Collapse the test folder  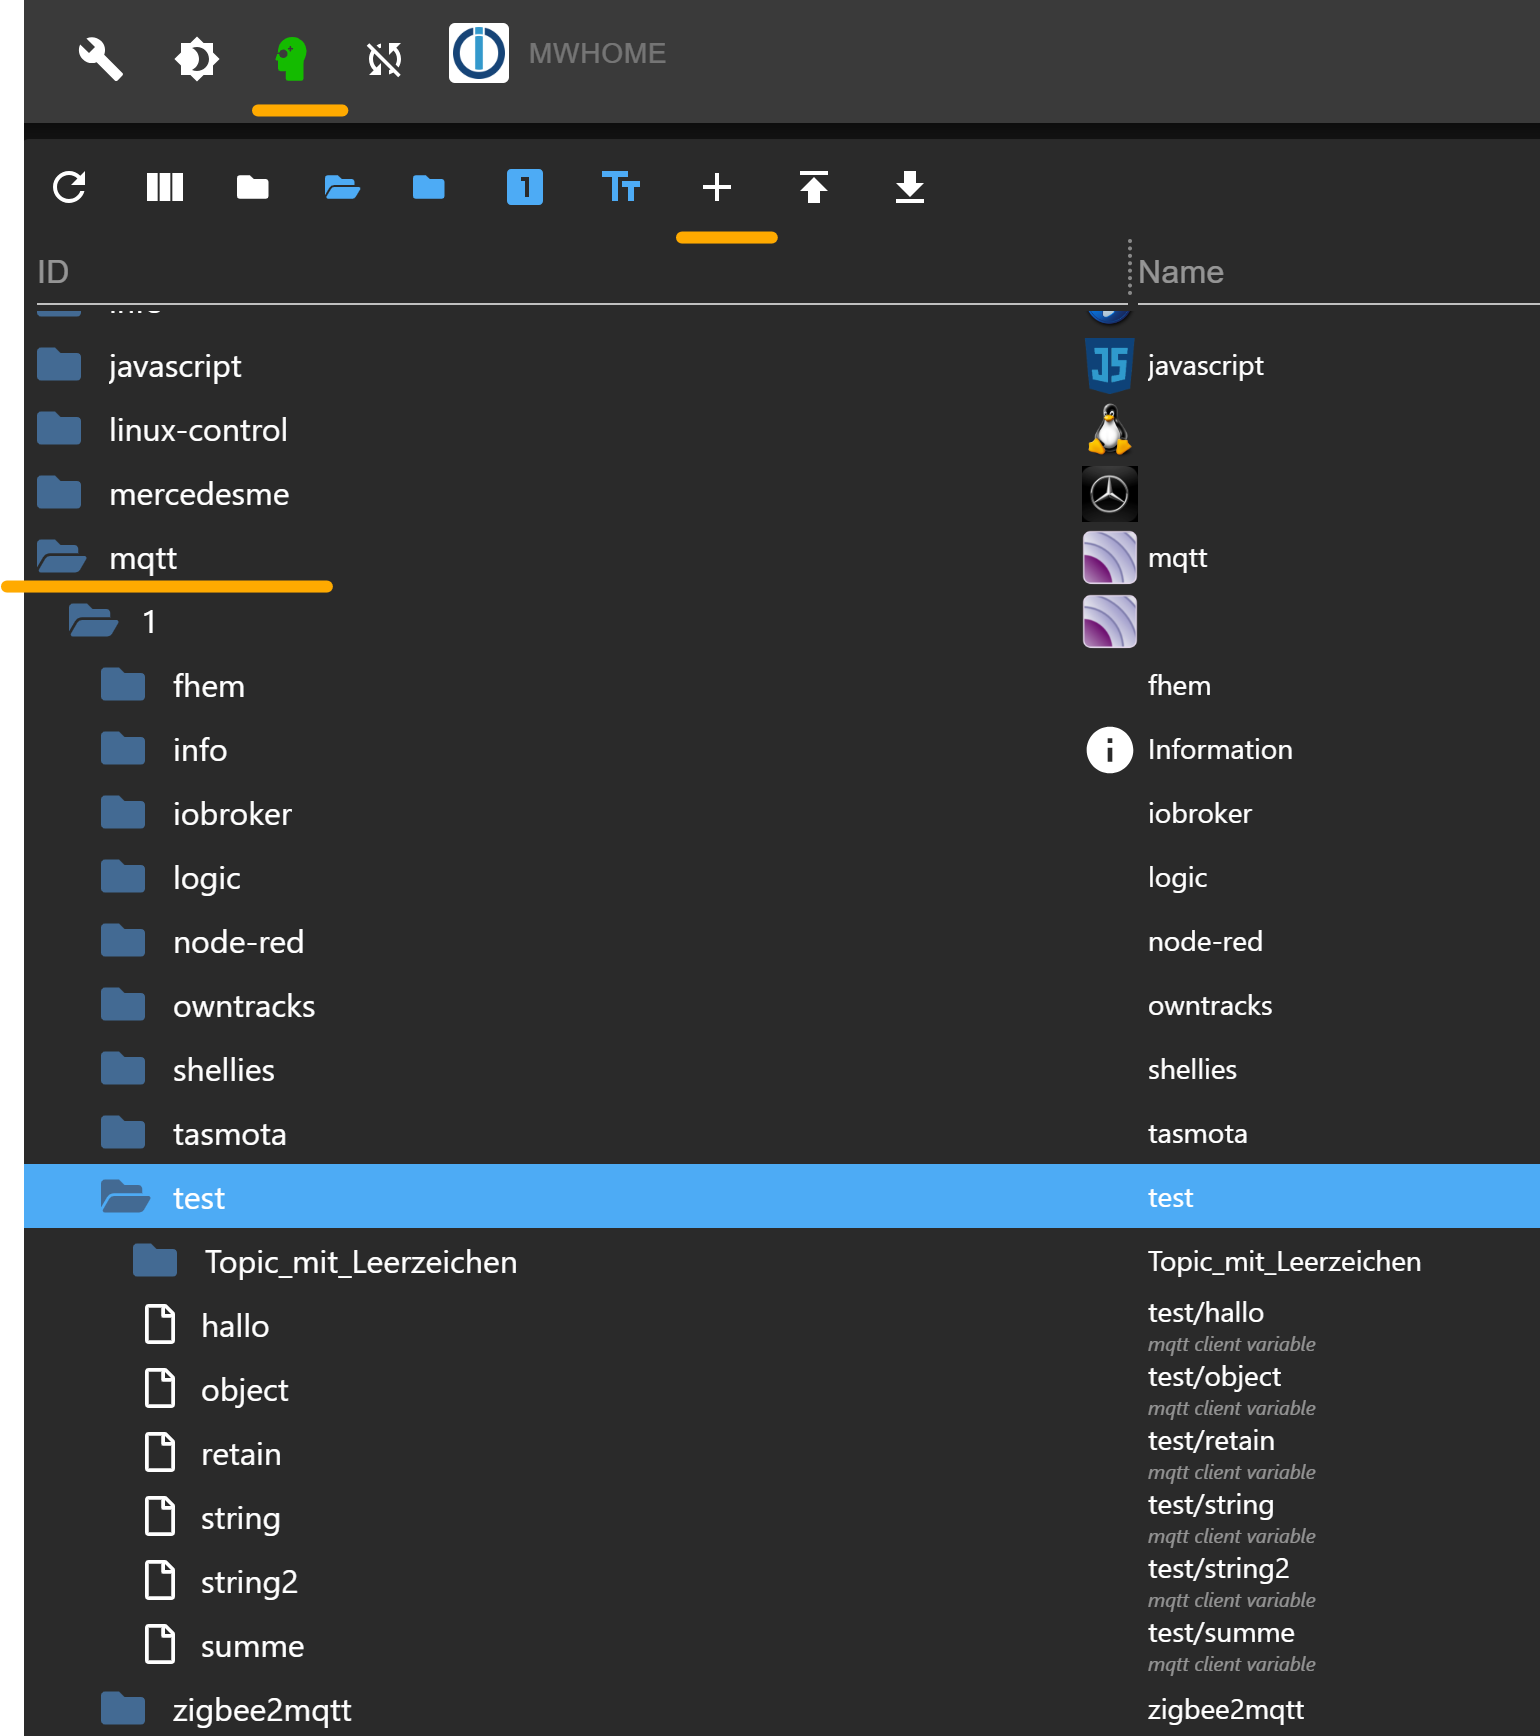[125, 1197]
